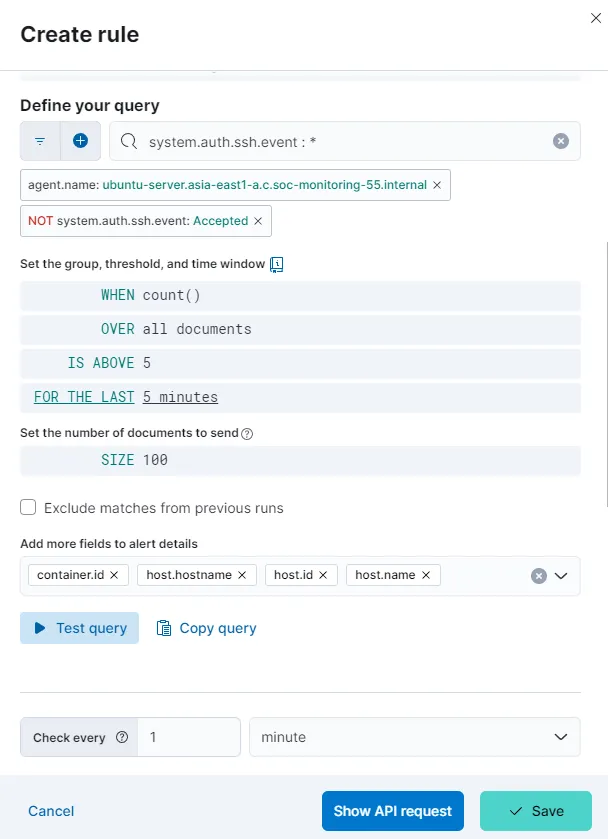Run Test query
The width and height of the screenshot is (608, 839).
[79, 628]
